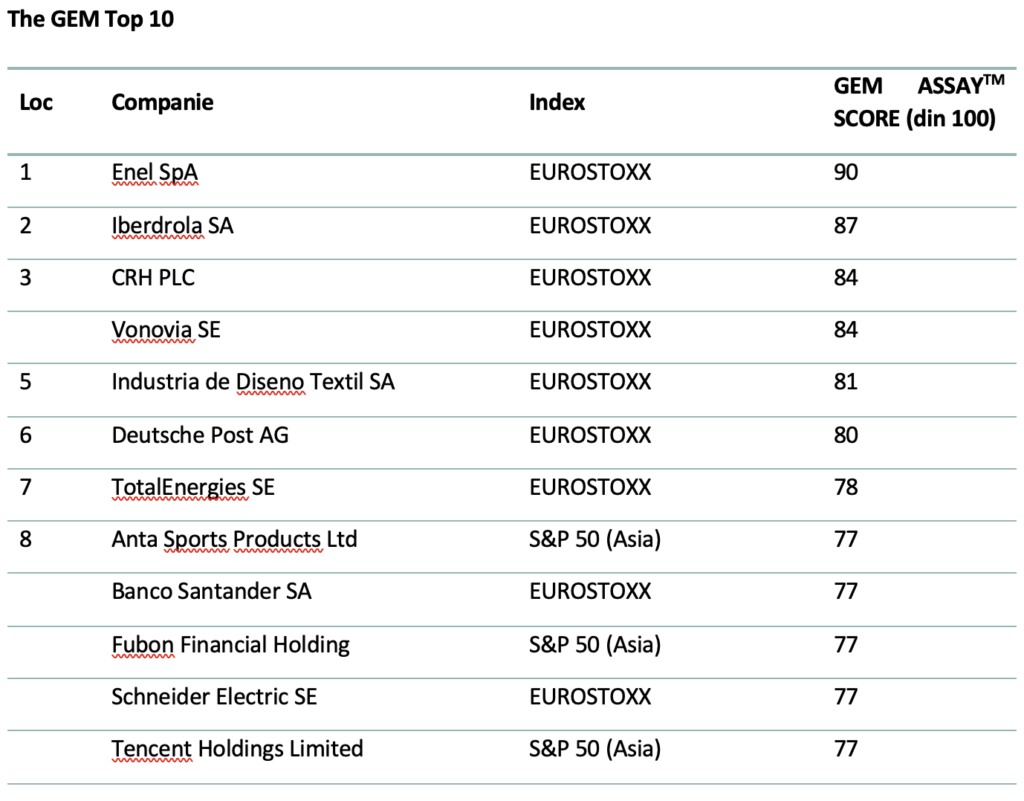Viewport: 1024px width, 801px height.
Task: Select the CRH PLC cell
Action: (x=153, y=278)
